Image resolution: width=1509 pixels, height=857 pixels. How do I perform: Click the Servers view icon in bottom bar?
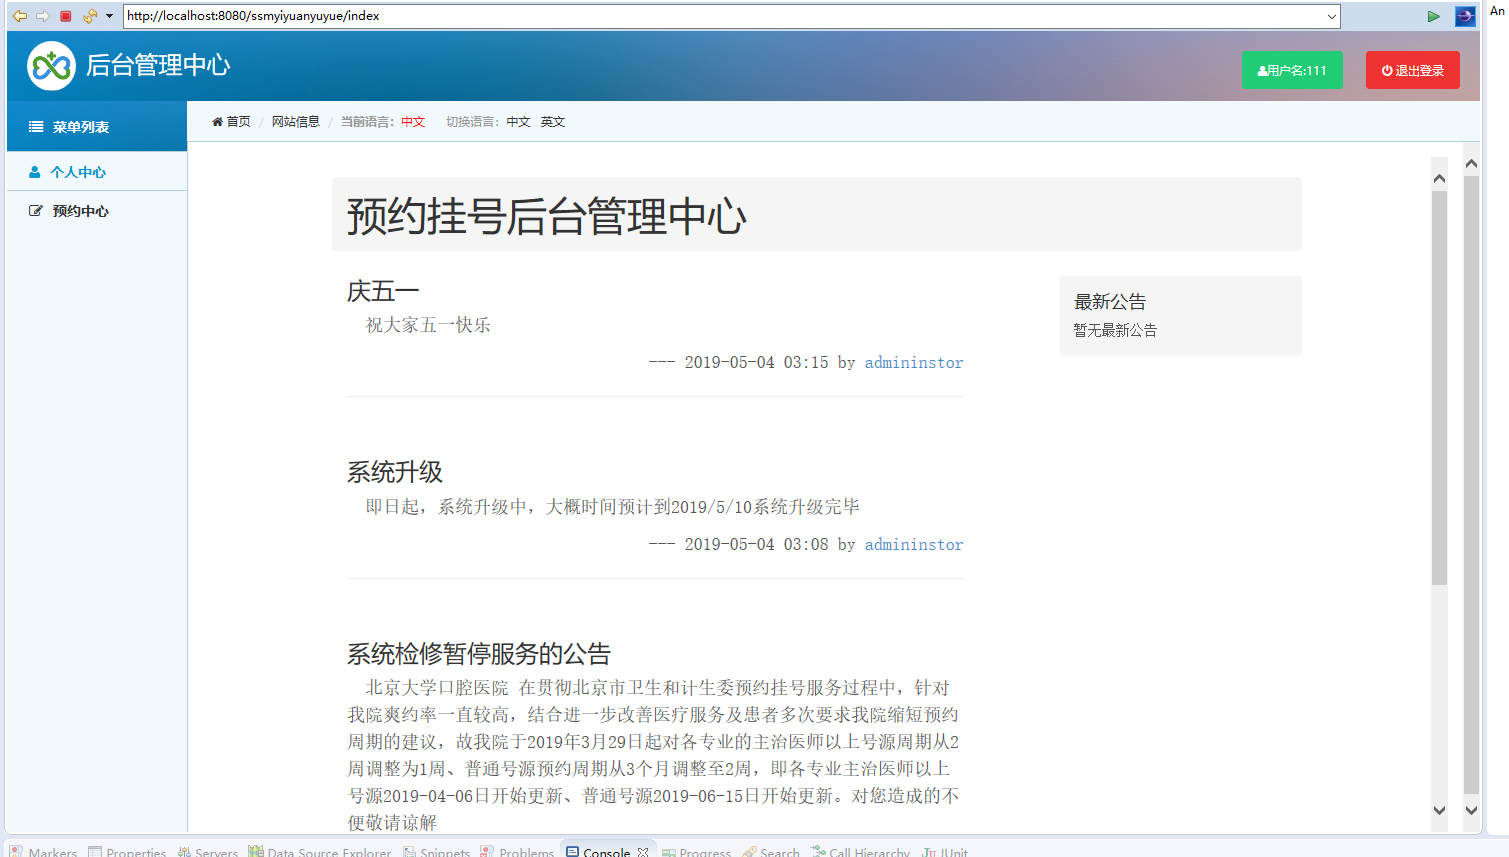tap(184, 851)
